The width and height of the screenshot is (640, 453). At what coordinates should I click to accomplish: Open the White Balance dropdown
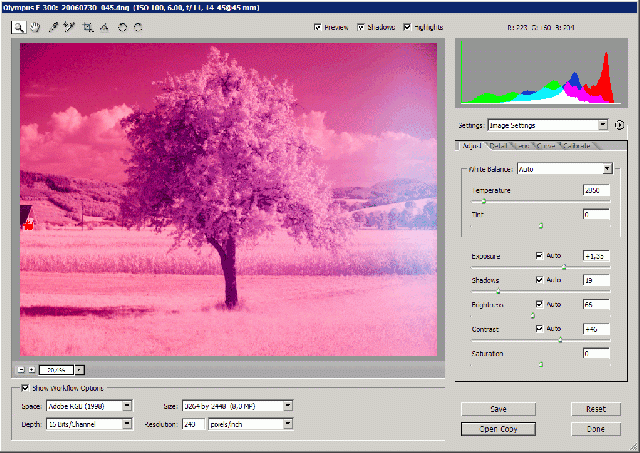pos(606,169)
